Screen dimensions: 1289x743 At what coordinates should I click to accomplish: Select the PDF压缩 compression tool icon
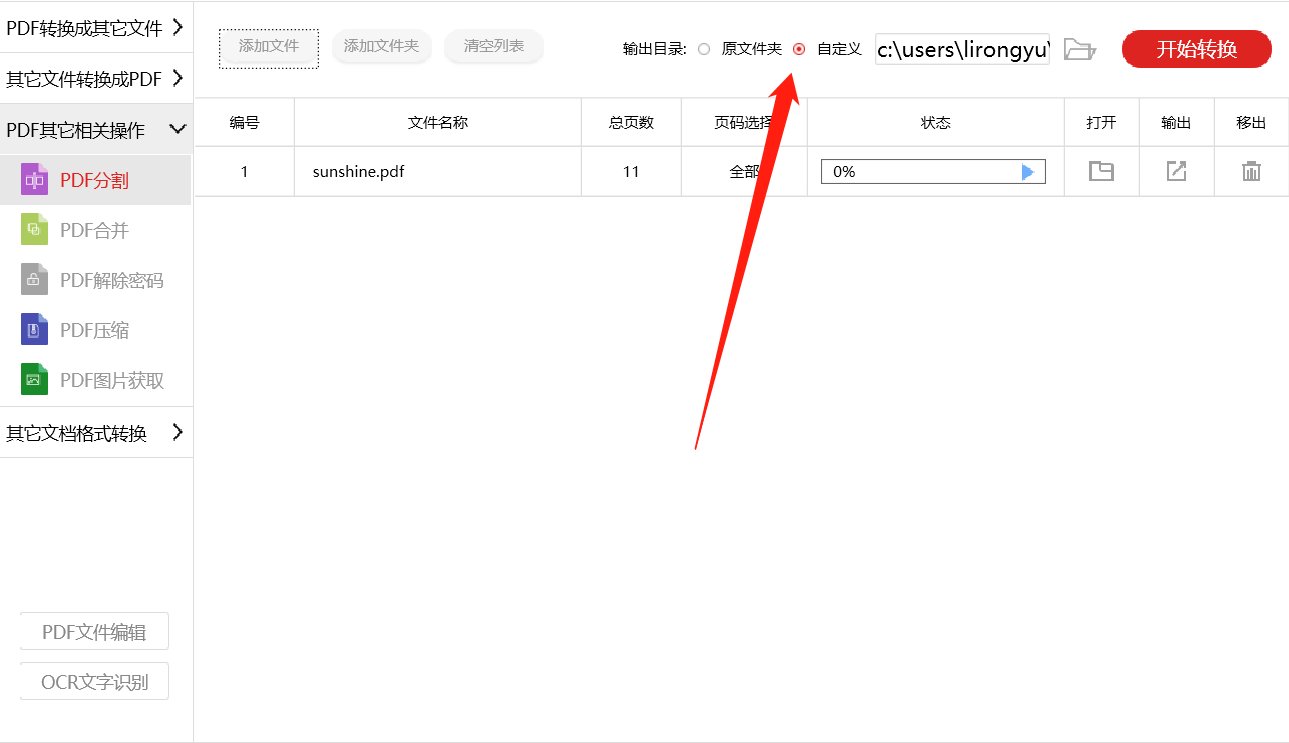[32, 329]
